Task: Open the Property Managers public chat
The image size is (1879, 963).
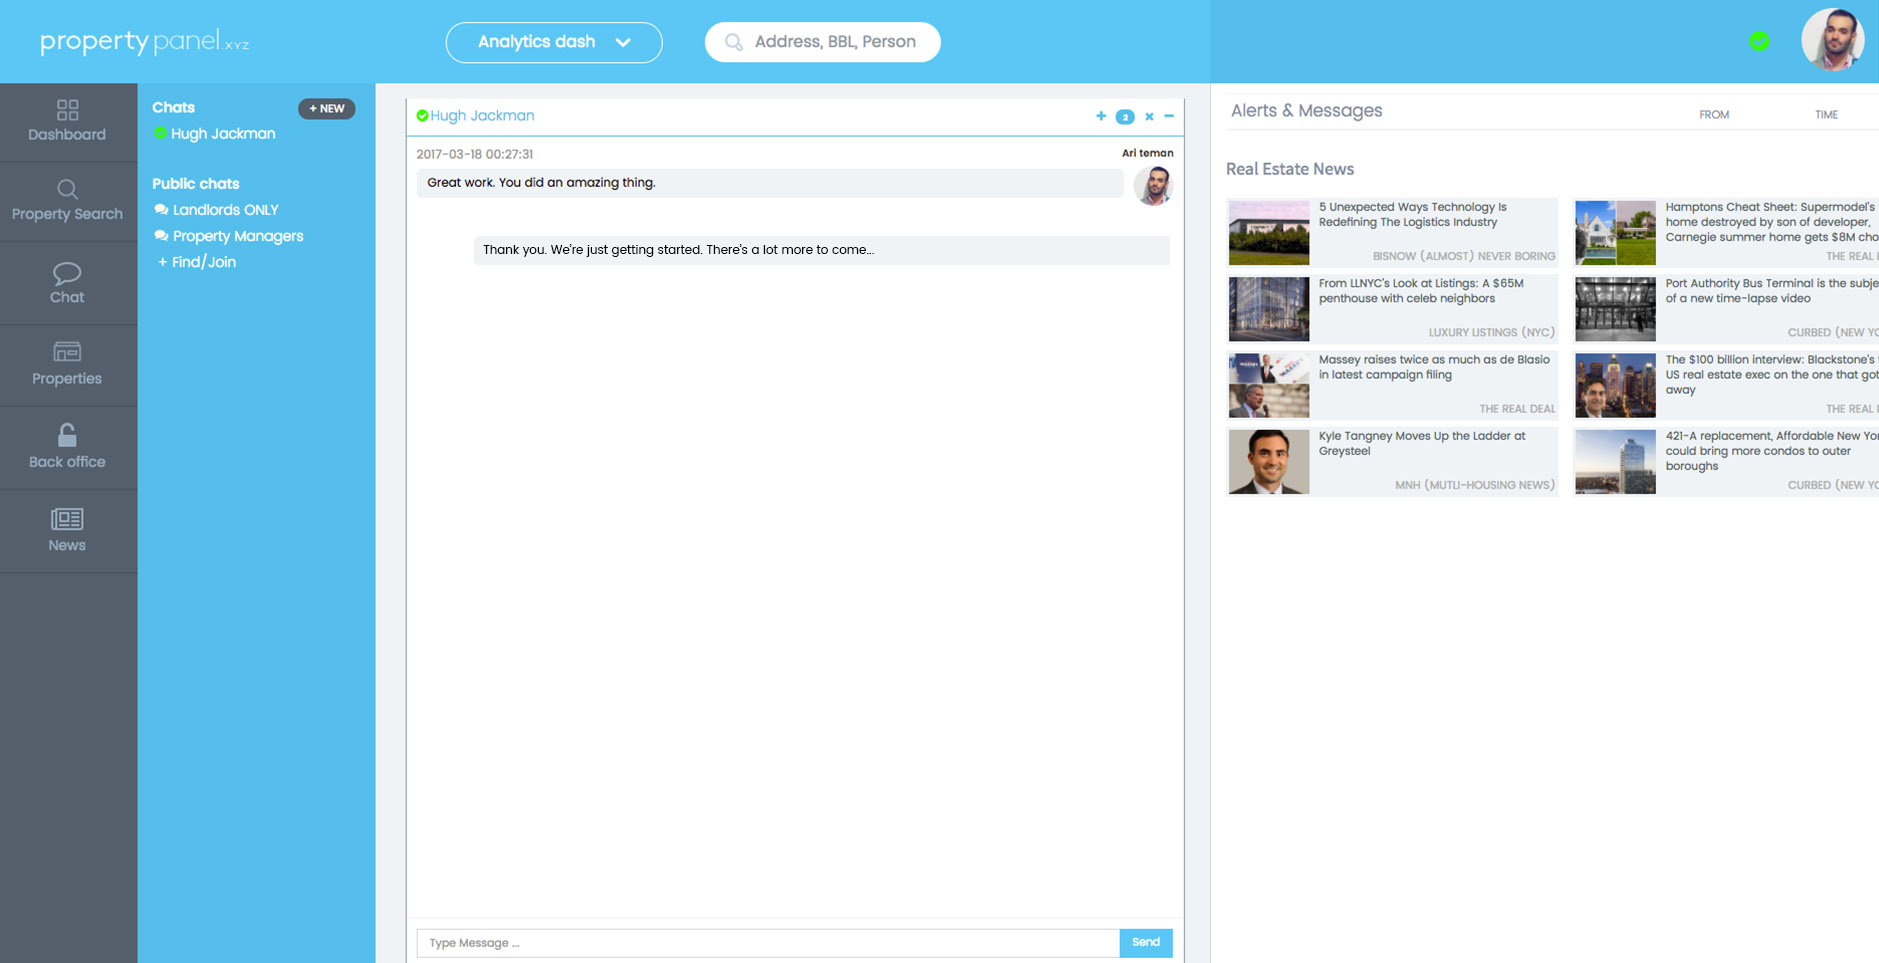Action: [237, 236]
